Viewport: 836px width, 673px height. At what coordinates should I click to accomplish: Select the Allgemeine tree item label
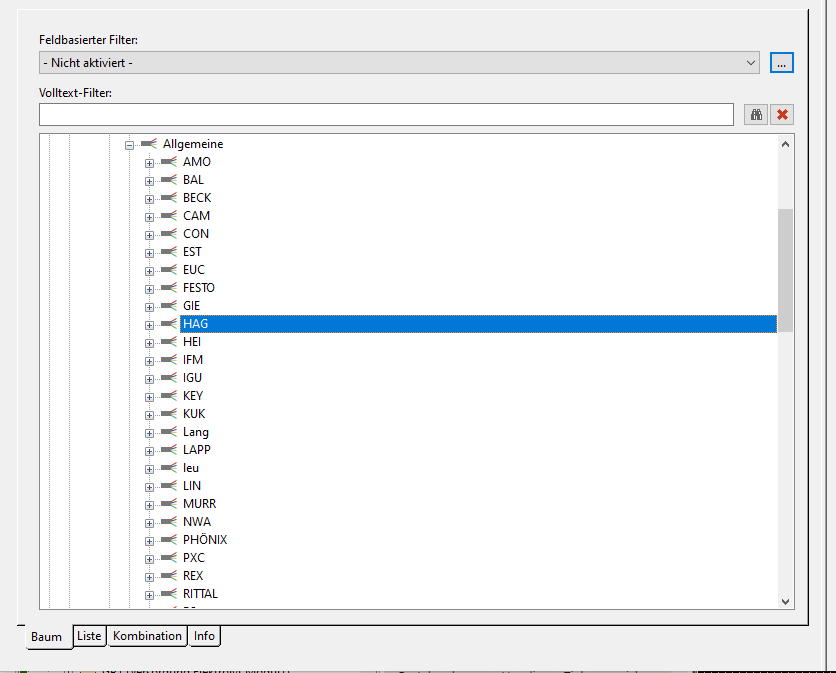[193, 144]
